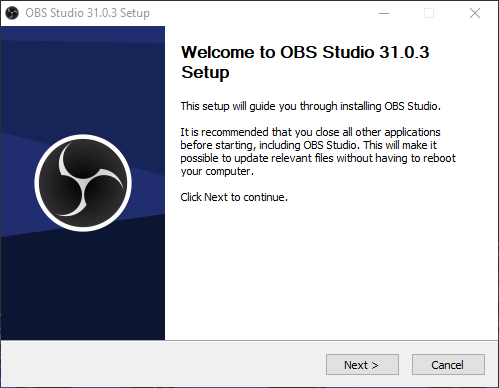This screenshot has height=388, width=499.
Task: Click the "It is recommended" paragraph line
Action: click(310, 132)
